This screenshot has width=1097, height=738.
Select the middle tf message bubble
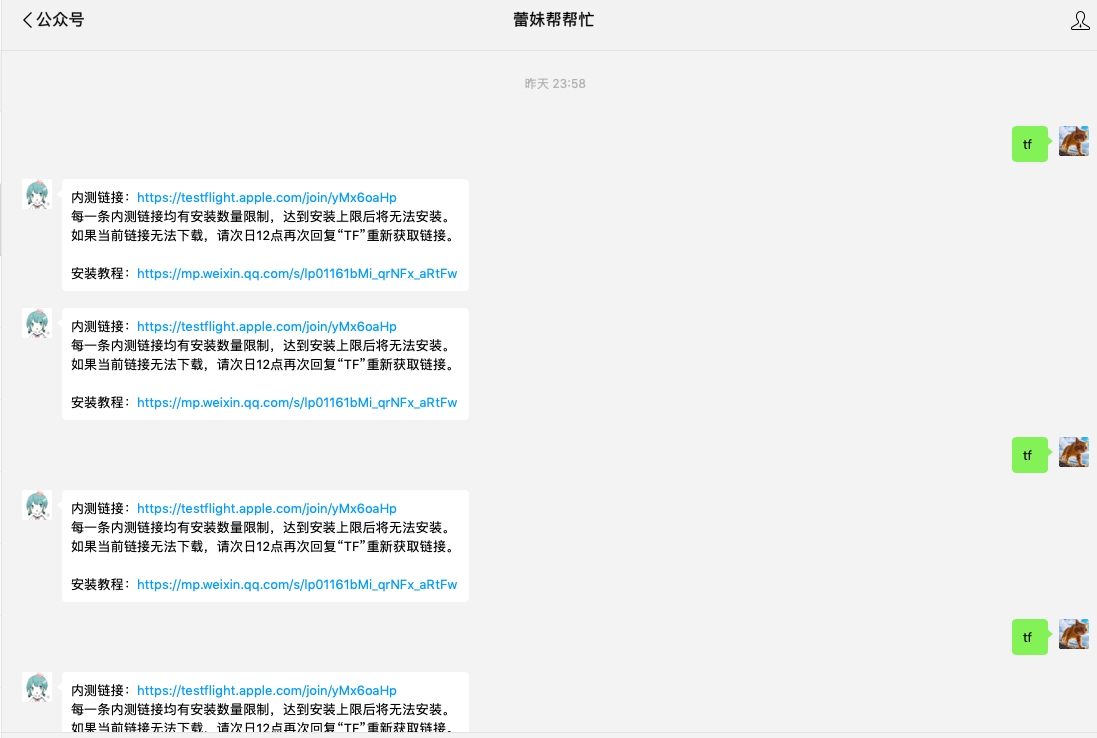coord(1029,455)
